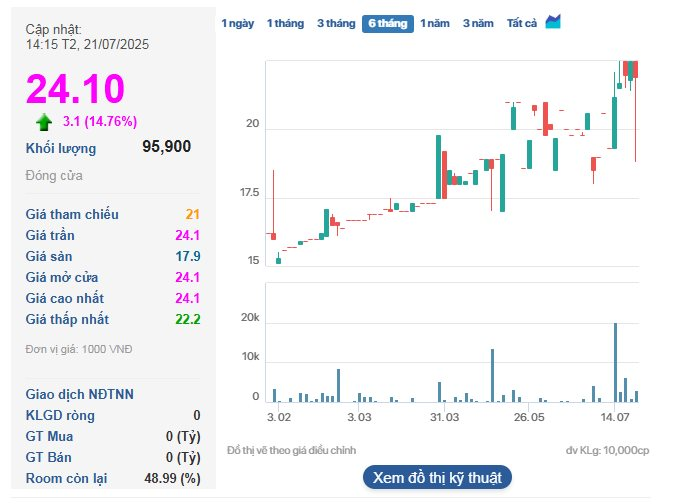679x504 pixels.
Task: Click the large 24.10 price figure
Action: (75, 88)
